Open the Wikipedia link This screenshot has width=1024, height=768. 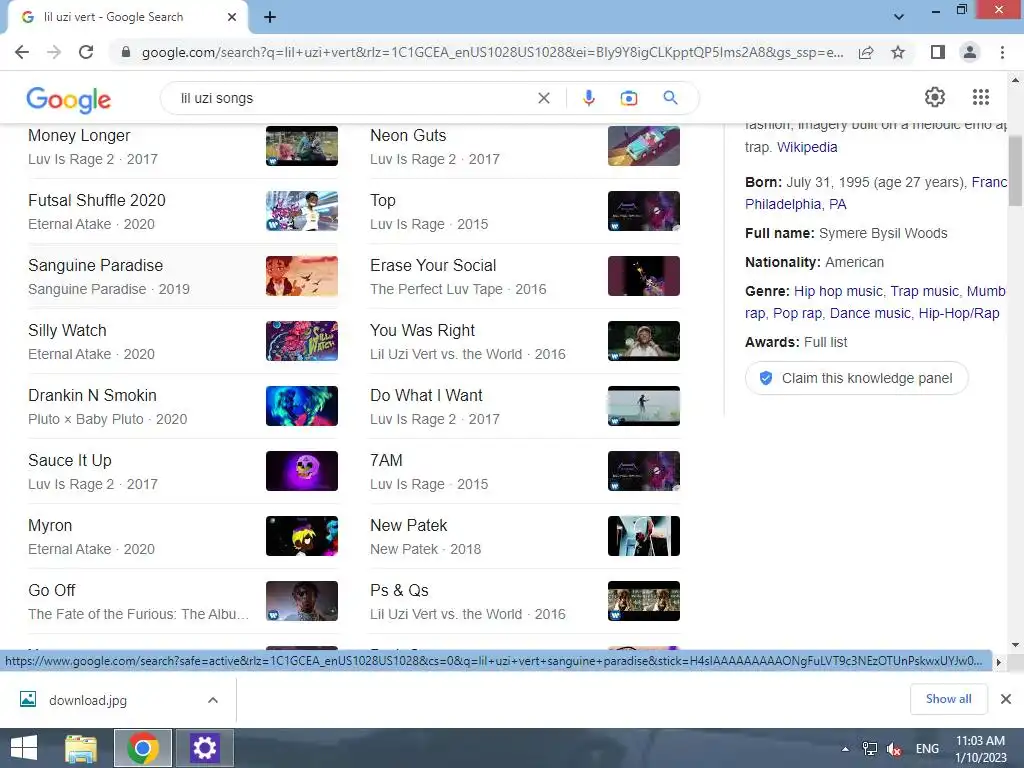click(x=807, y=147)
